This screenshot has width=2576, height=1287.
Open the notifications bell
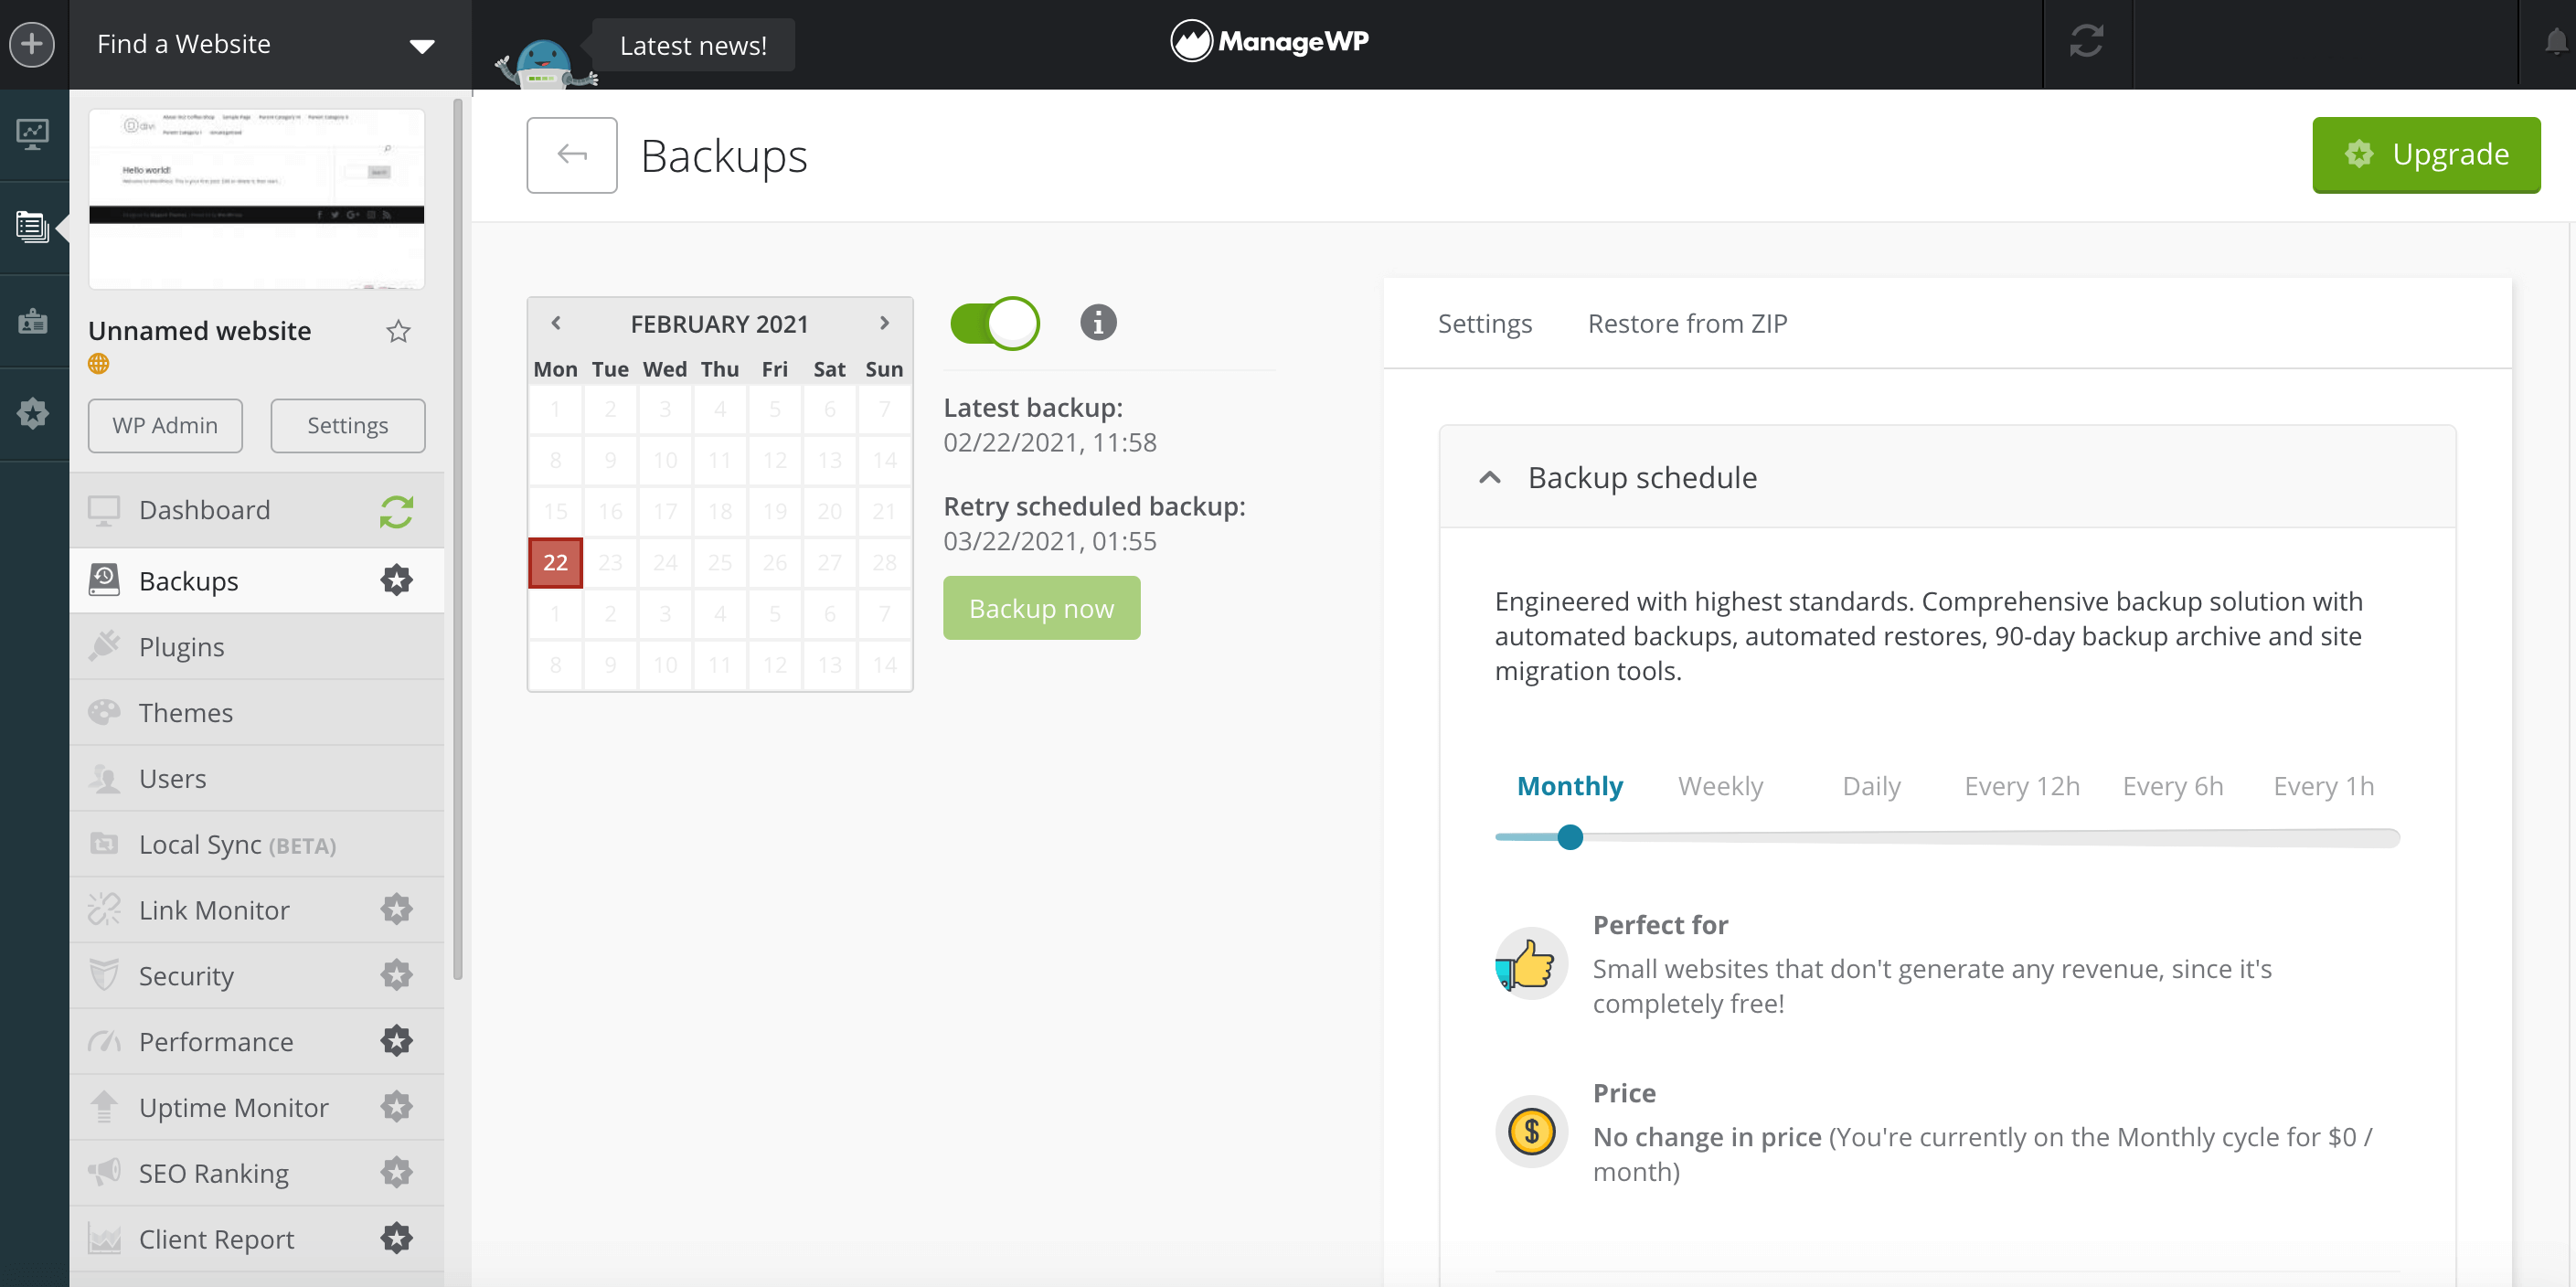(2555, 42)
